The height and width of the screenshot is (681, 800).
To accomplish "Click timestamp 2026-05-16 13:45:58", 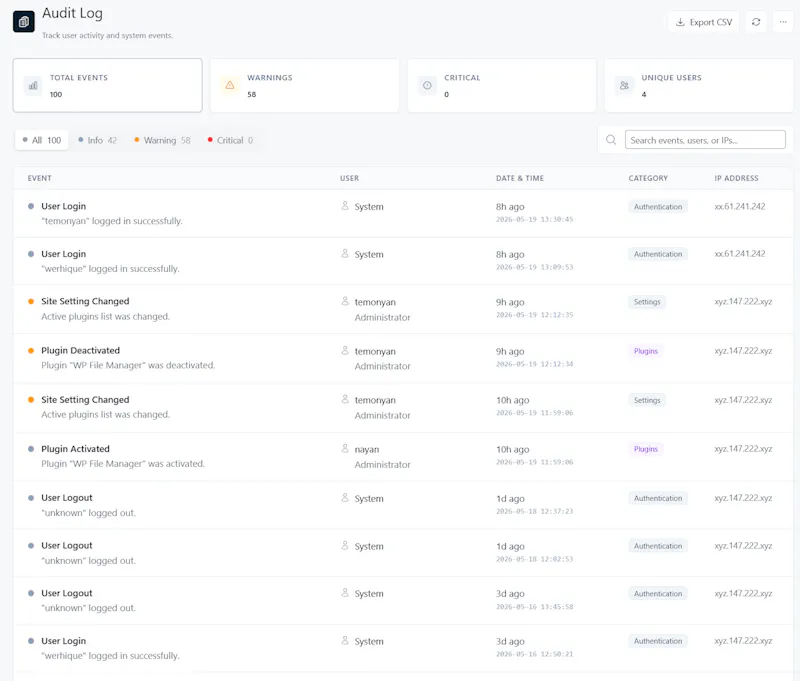I will (x=534, y=607).
